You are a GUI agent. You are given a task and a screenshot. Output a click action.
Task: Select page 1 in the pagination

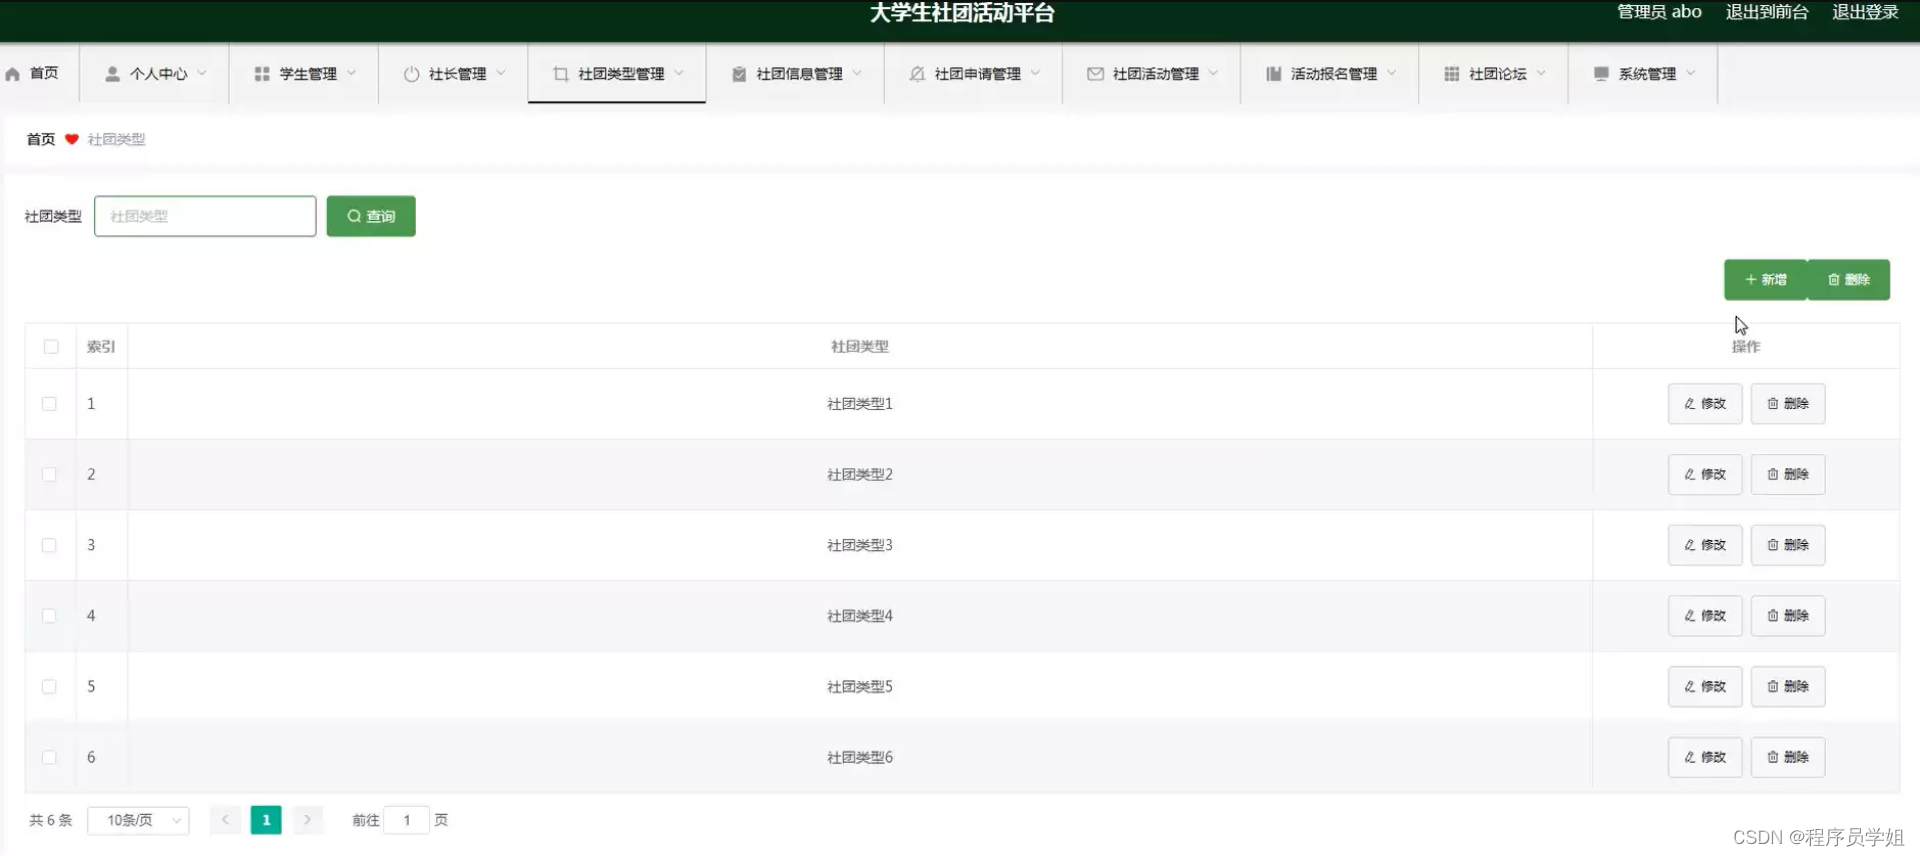[266, 820]
